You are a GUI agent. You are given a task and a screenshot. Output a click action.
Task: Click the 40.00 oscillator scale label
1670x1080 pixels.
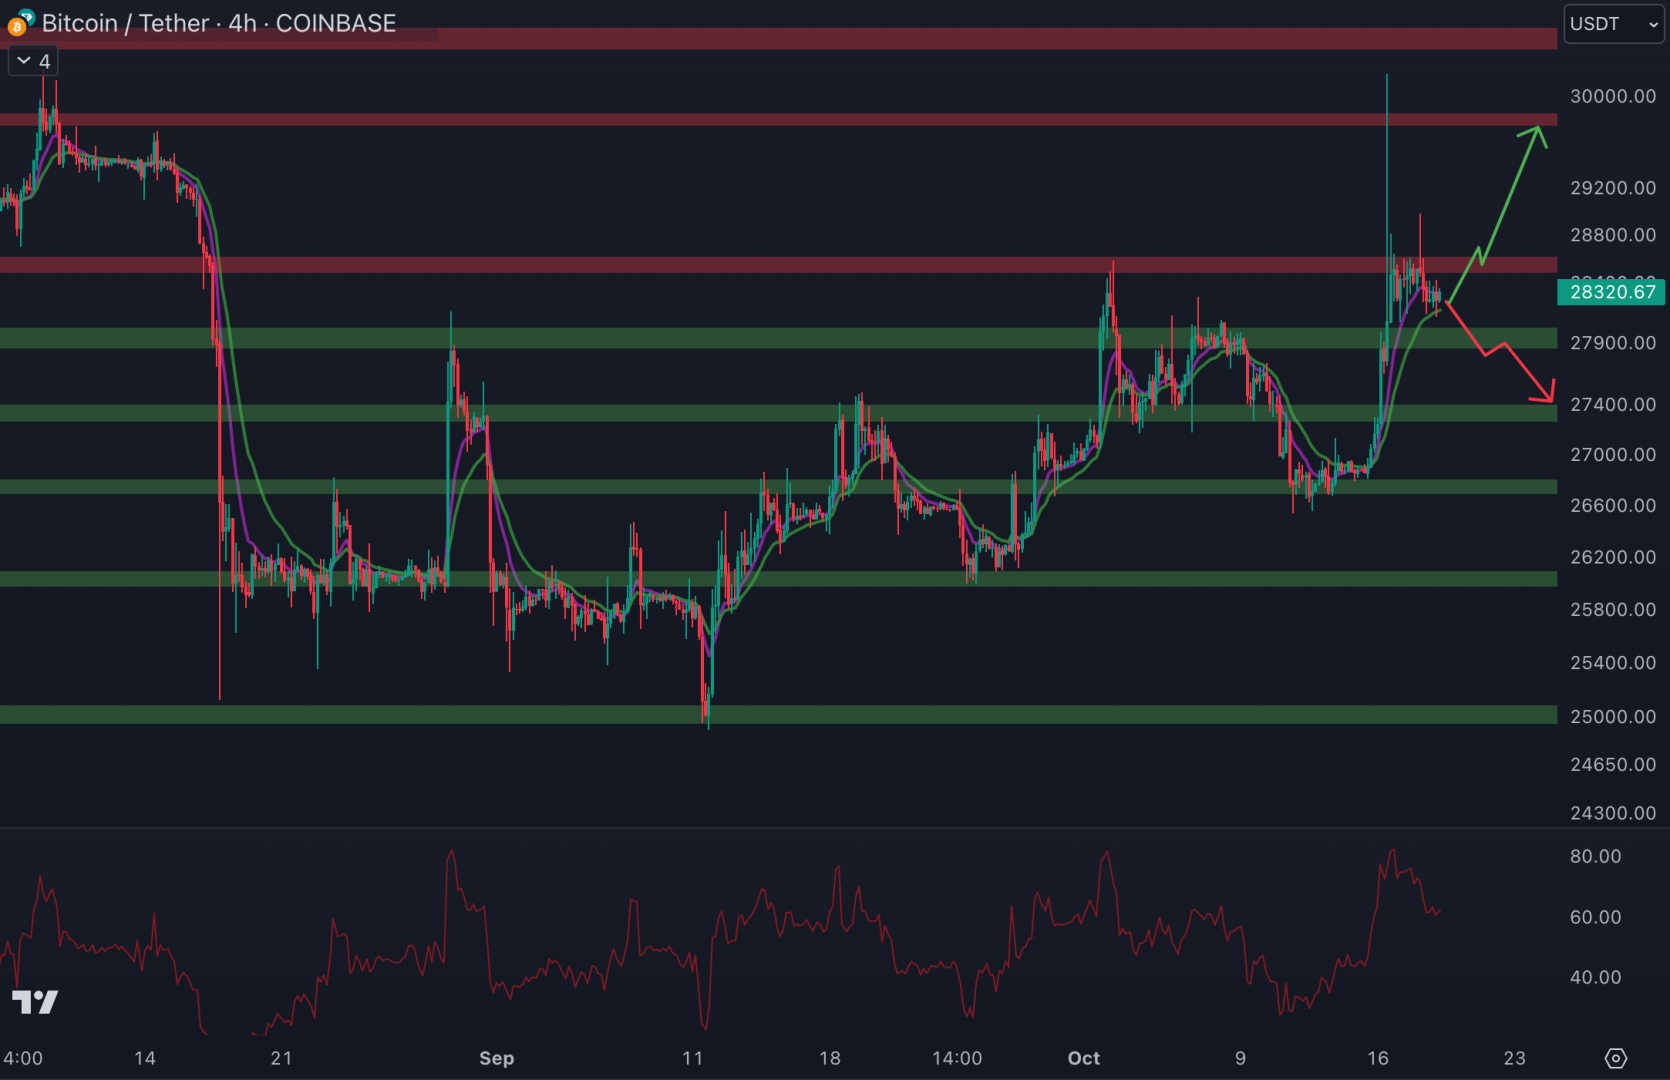pyautogui.click(x=1595, y=977)
